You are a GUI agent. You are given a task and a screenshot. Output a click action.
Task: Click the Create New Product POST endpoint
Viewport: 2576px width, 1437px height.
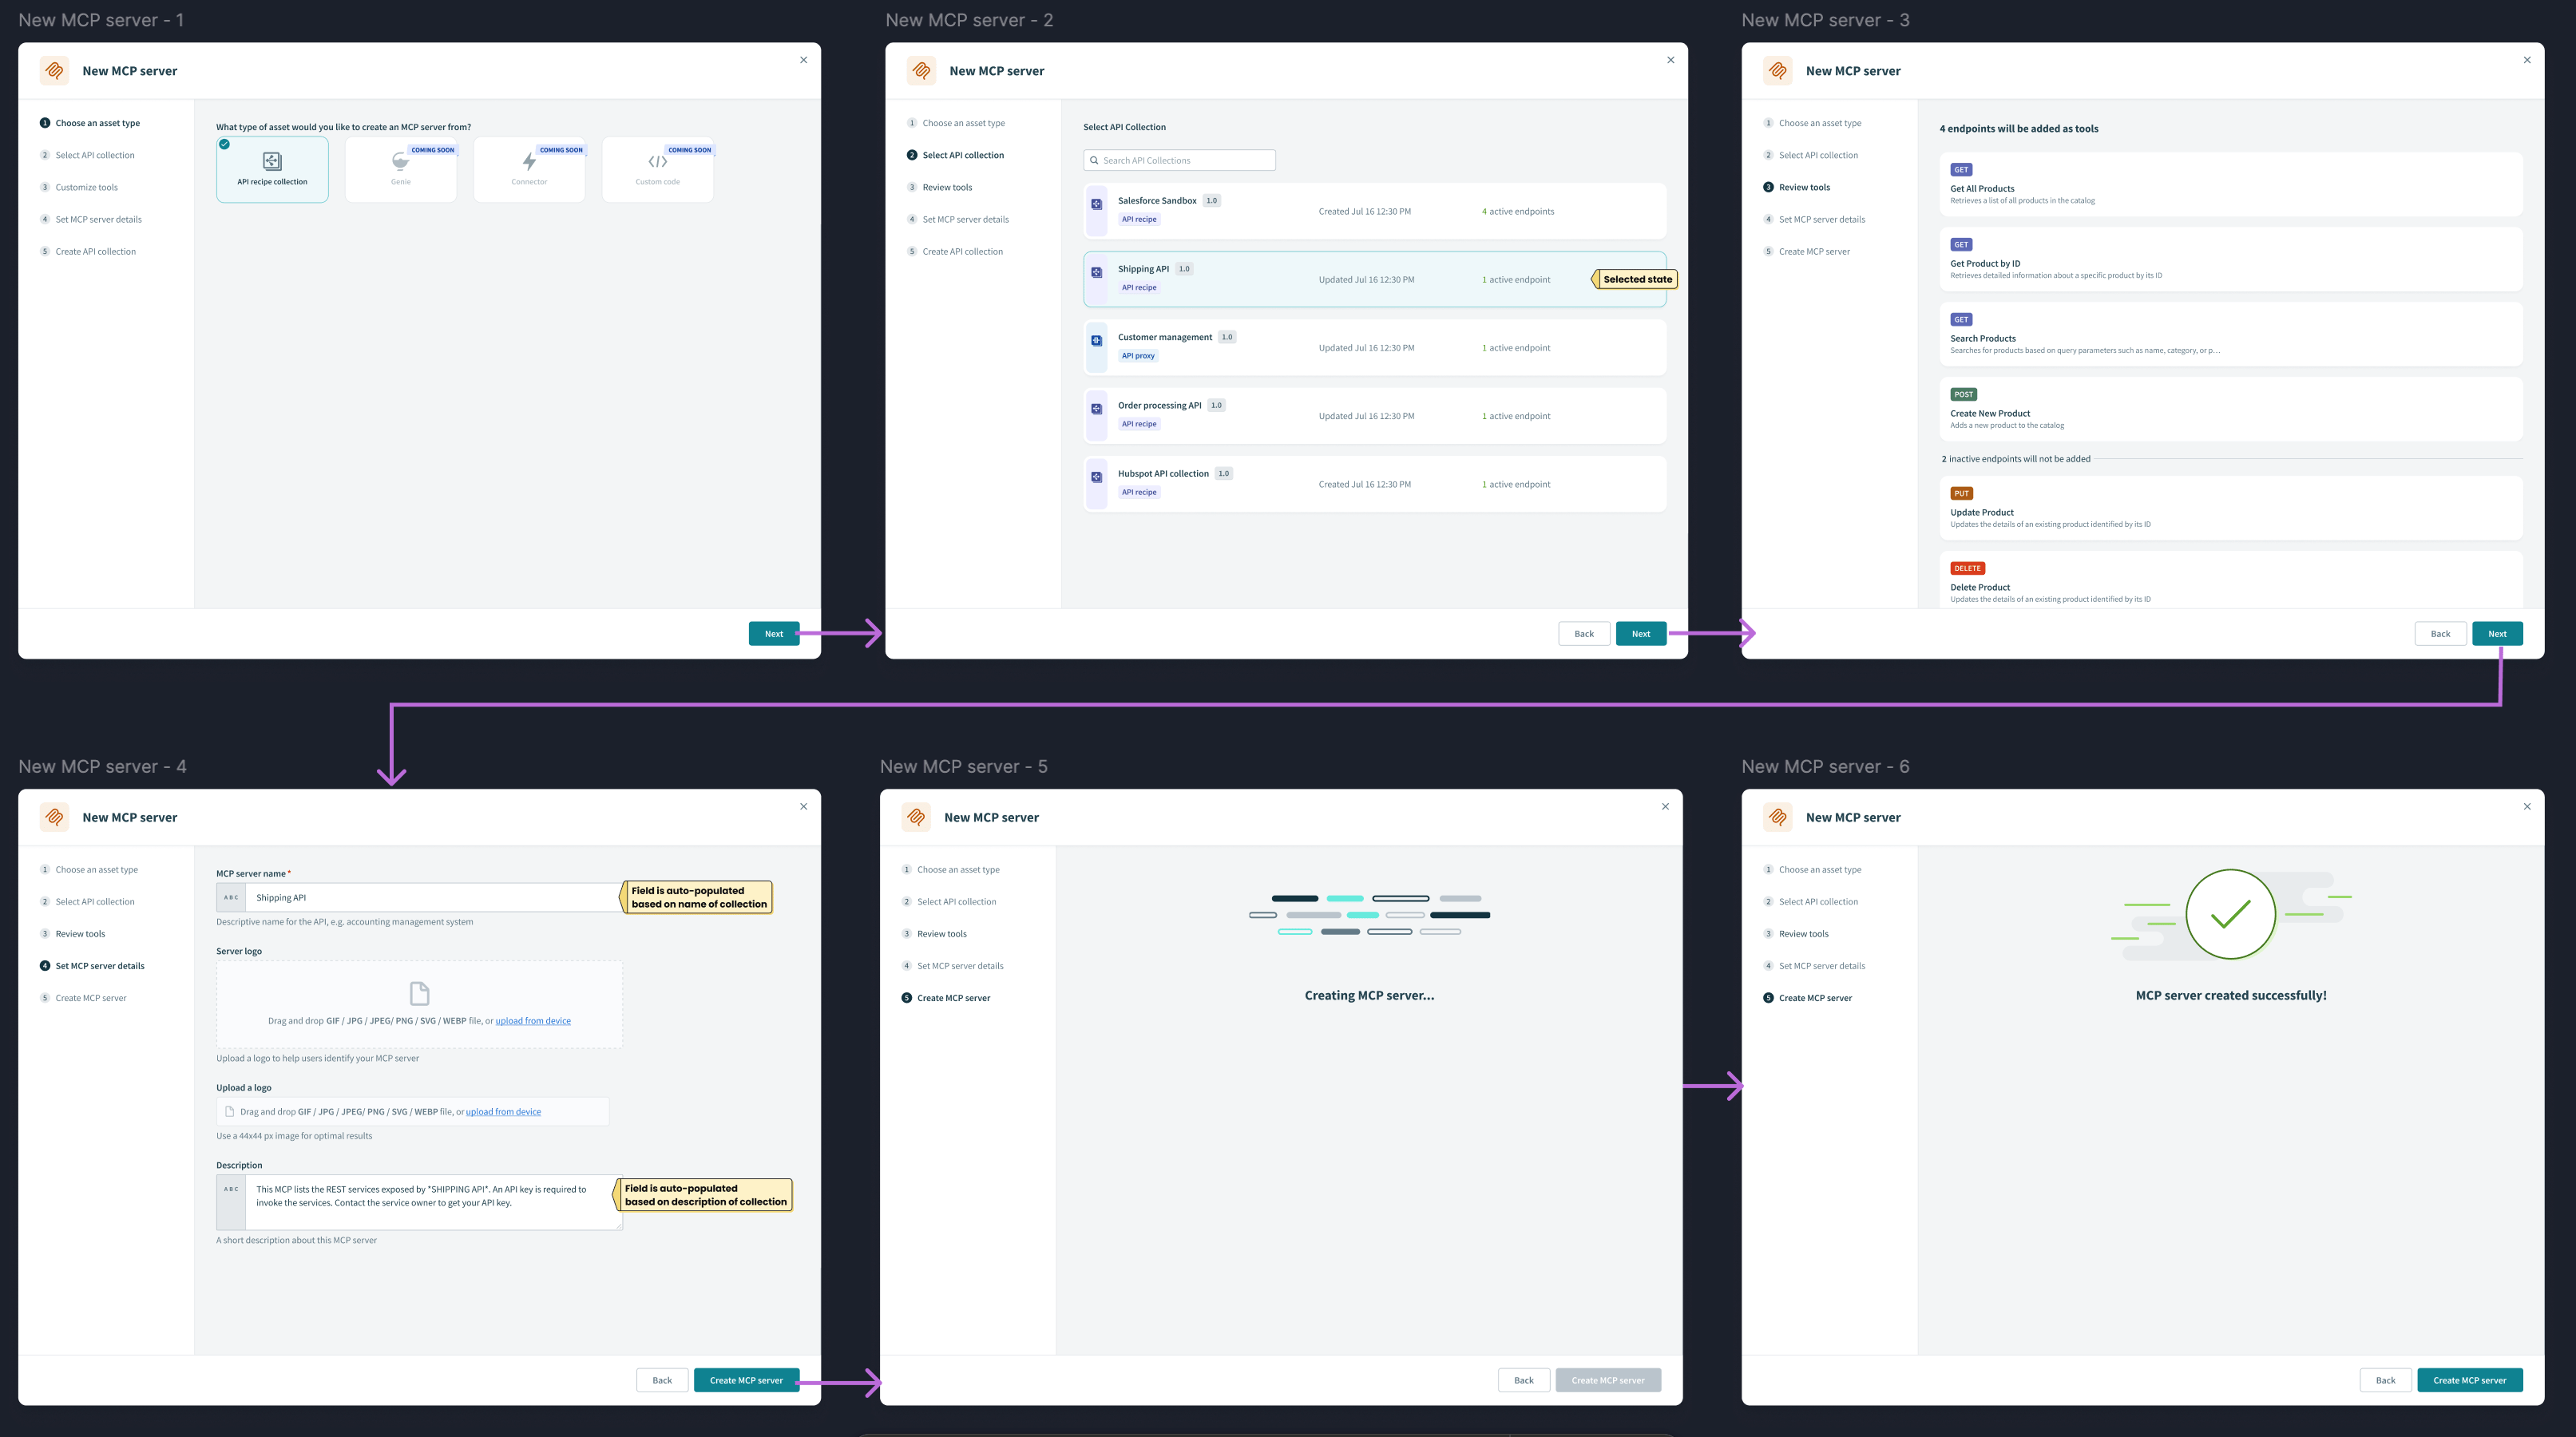[x=2230, y=409]
